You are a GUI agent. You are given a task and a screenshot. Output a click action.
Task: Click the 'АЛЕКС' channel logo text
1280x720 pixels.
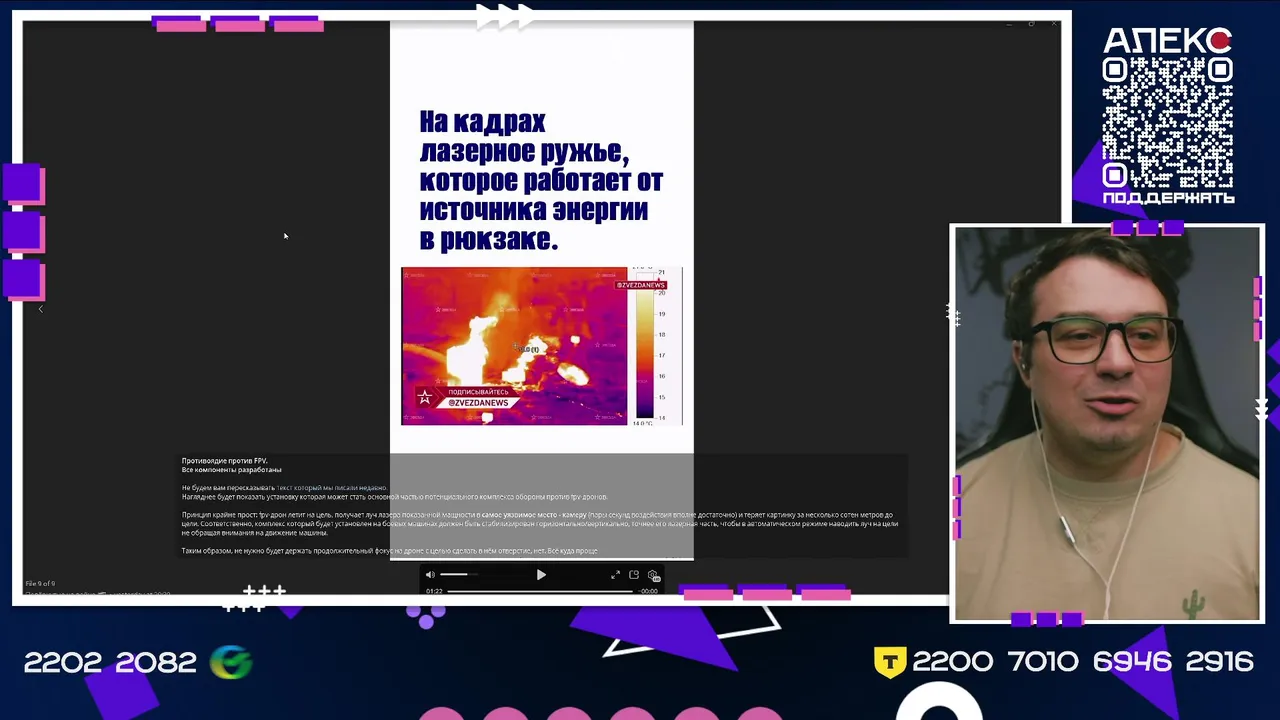pyautogui.click(x=1167, y=40)
